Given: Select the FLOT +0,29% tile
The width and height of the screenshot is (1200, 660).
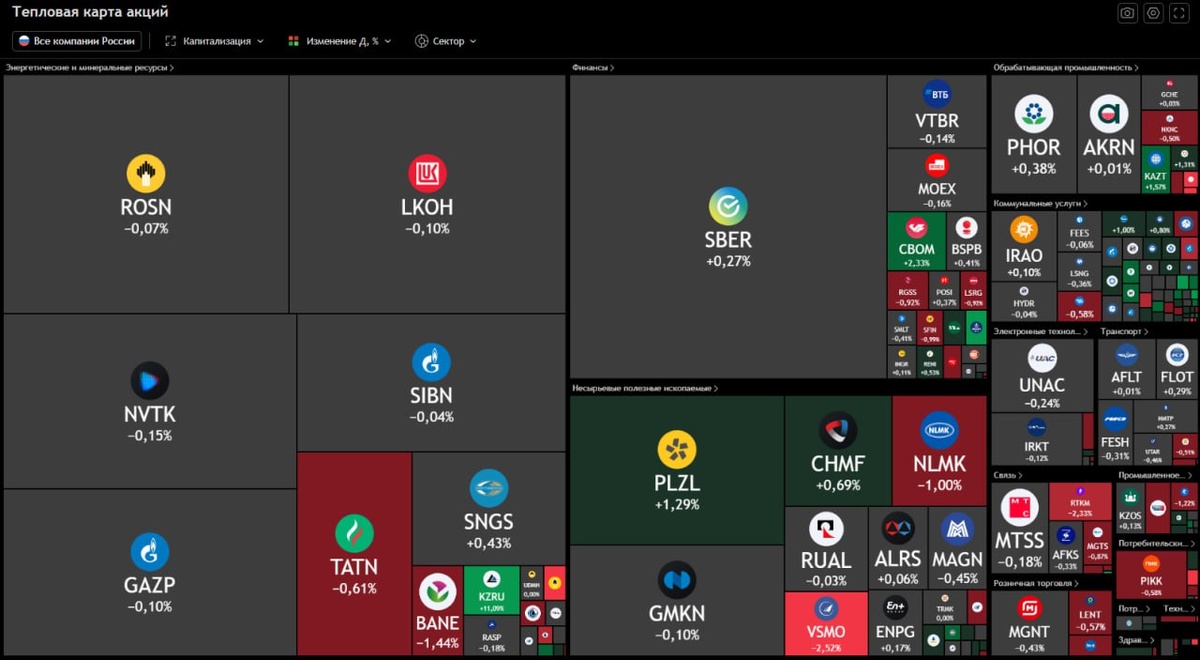Looking at the screenshot, I should [1177, 369].
